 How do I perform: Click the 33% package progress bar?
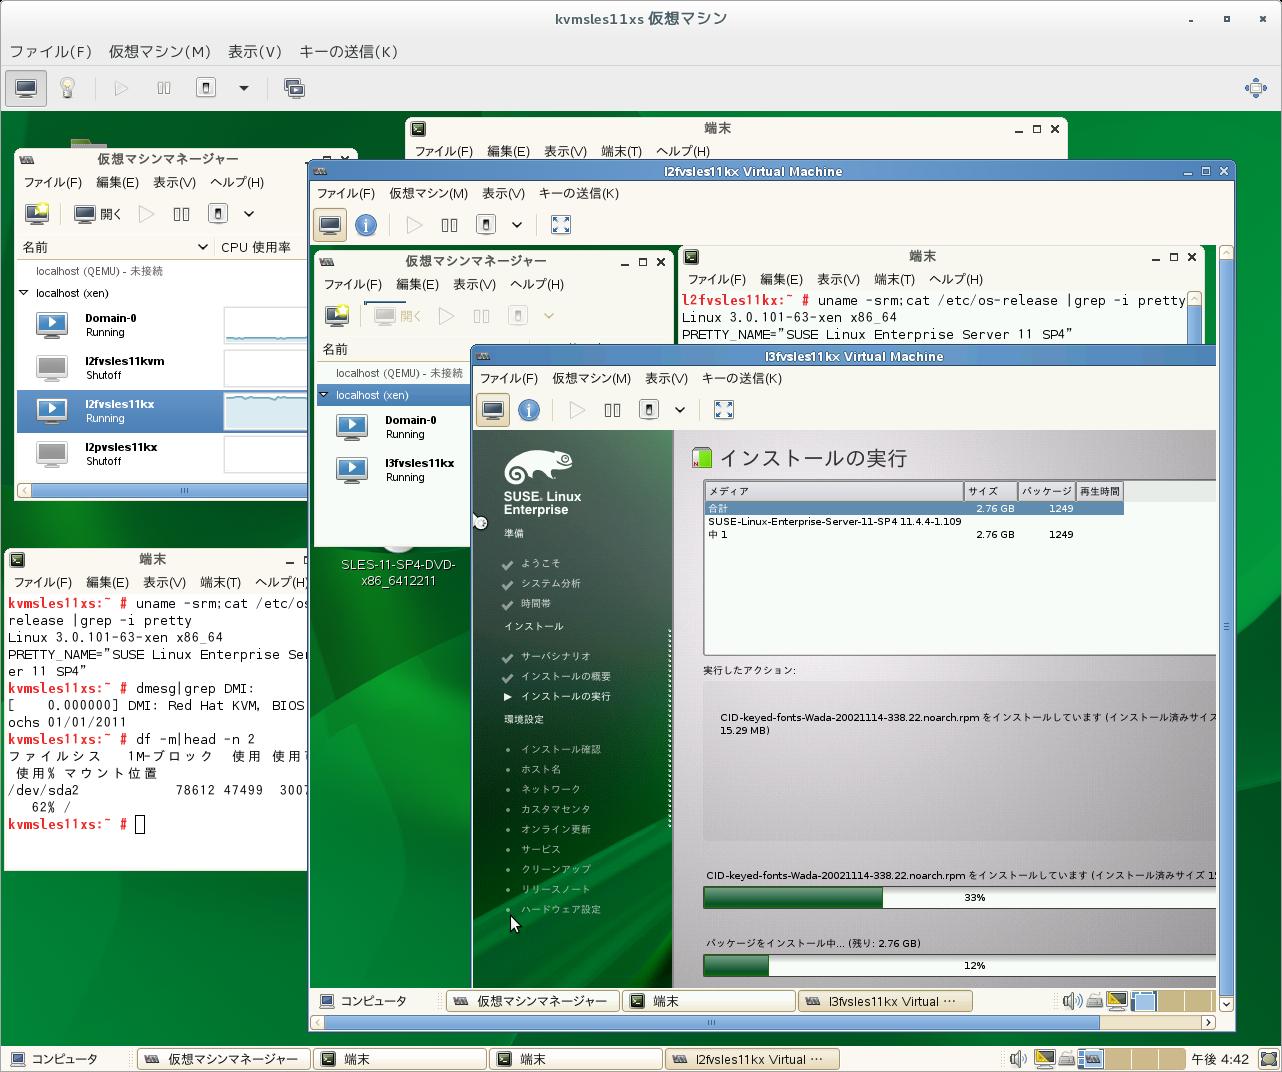(x=960, y=898)
